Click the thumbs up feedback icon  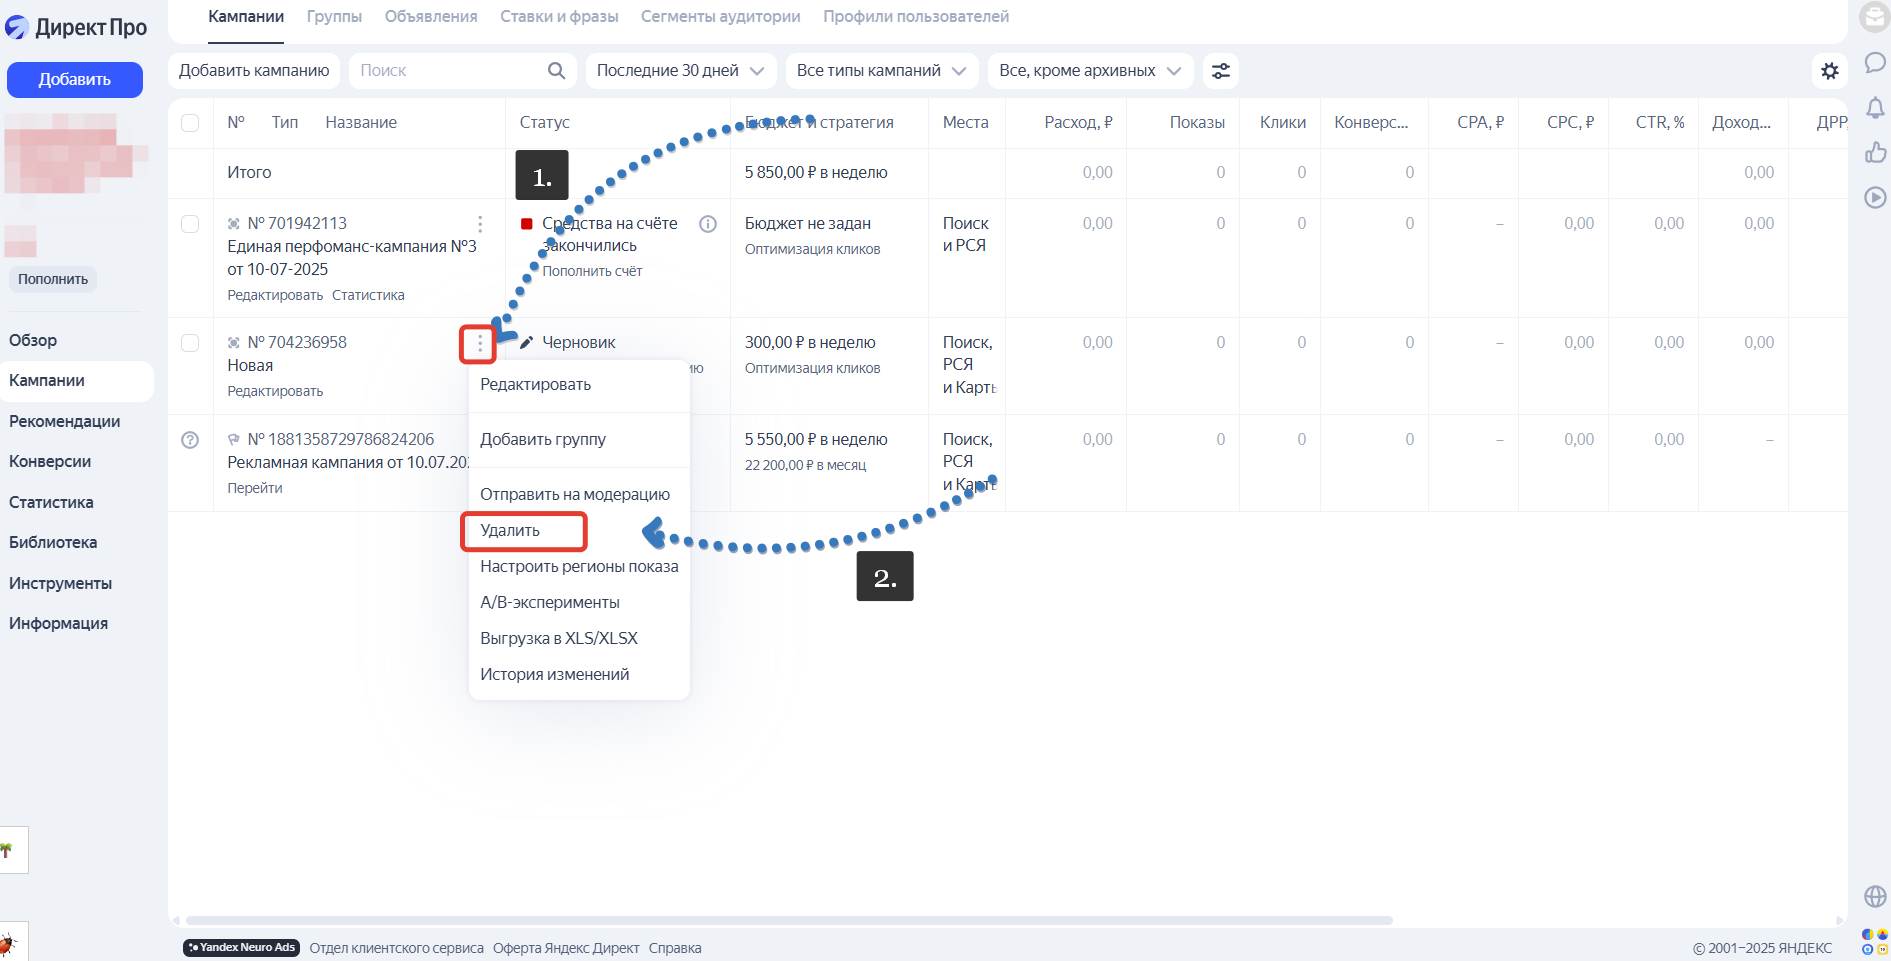point(1875,152)
